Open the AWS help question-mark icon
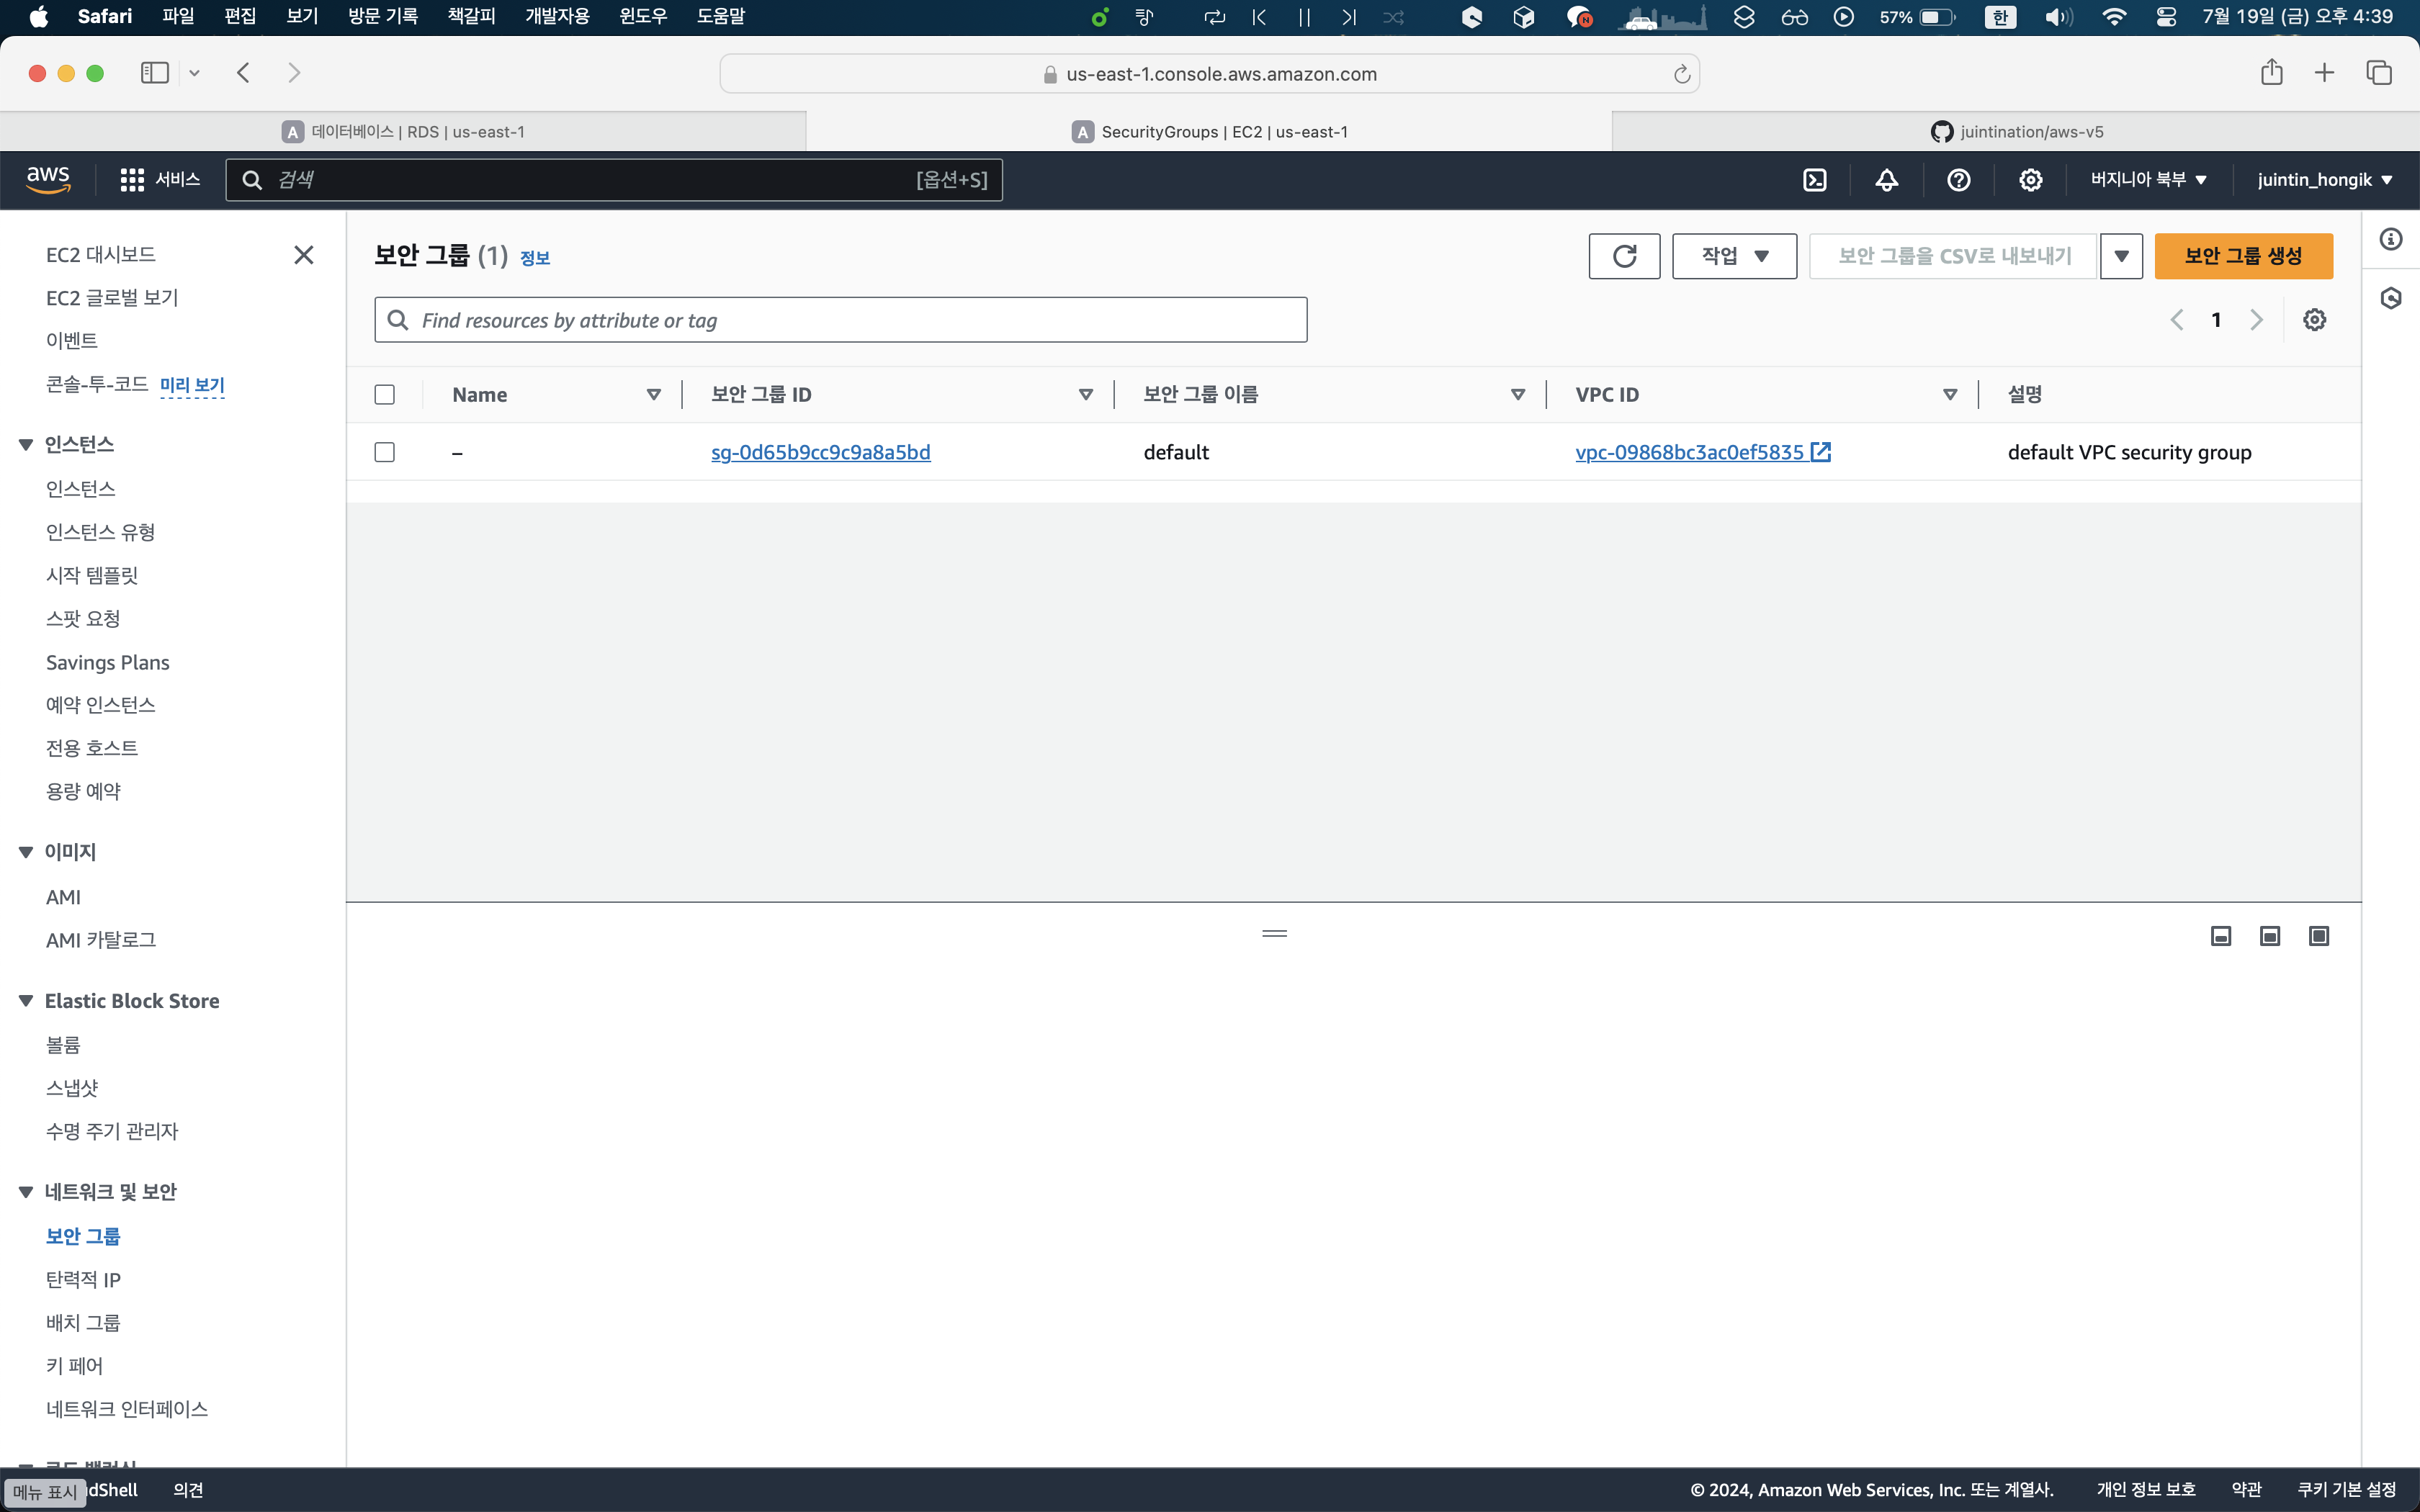Screen dimensions: 2420x1512 (x=1958, y=180)
